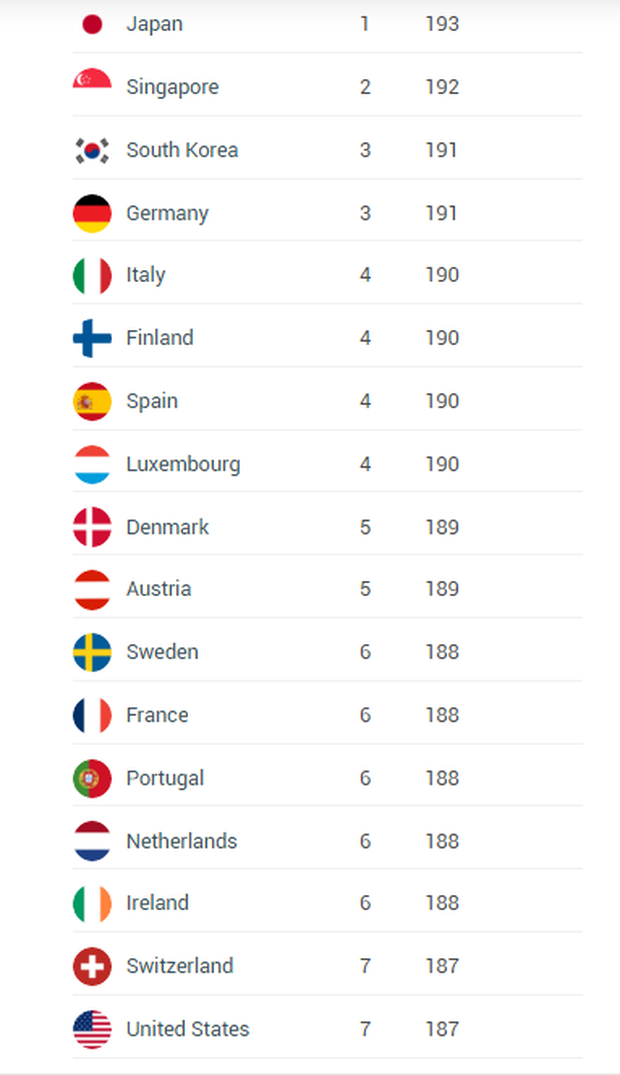Click the Portugal flag icon
Image resolution: width=620 pixels, height=1075 pixels.
(x=92, y=778)
